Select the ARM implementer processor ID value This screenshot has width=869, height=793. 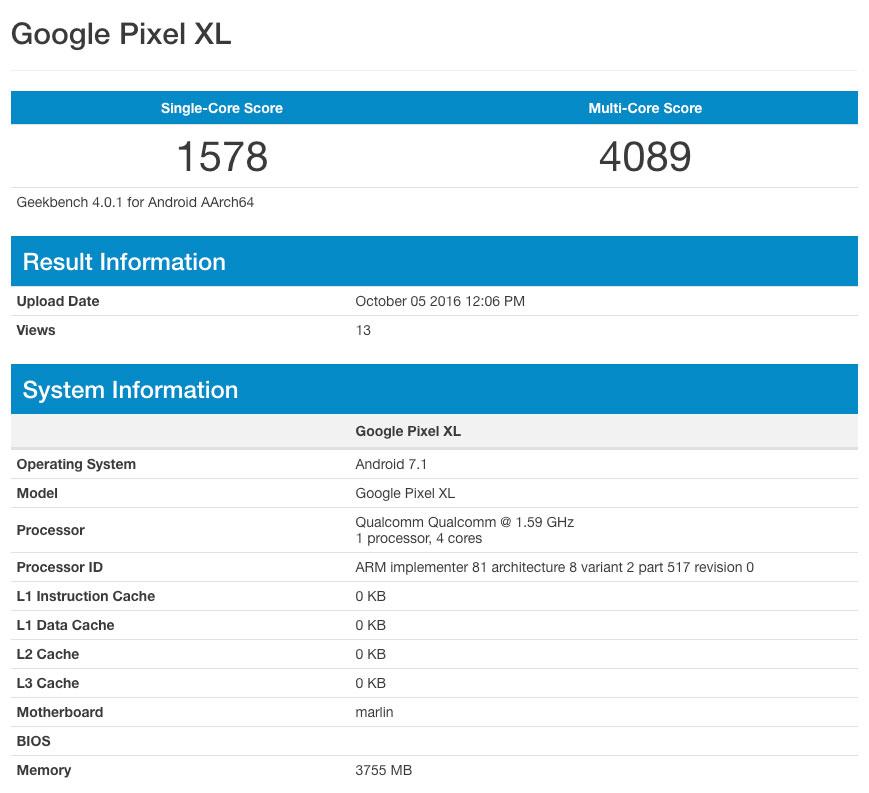coord(554,567)
